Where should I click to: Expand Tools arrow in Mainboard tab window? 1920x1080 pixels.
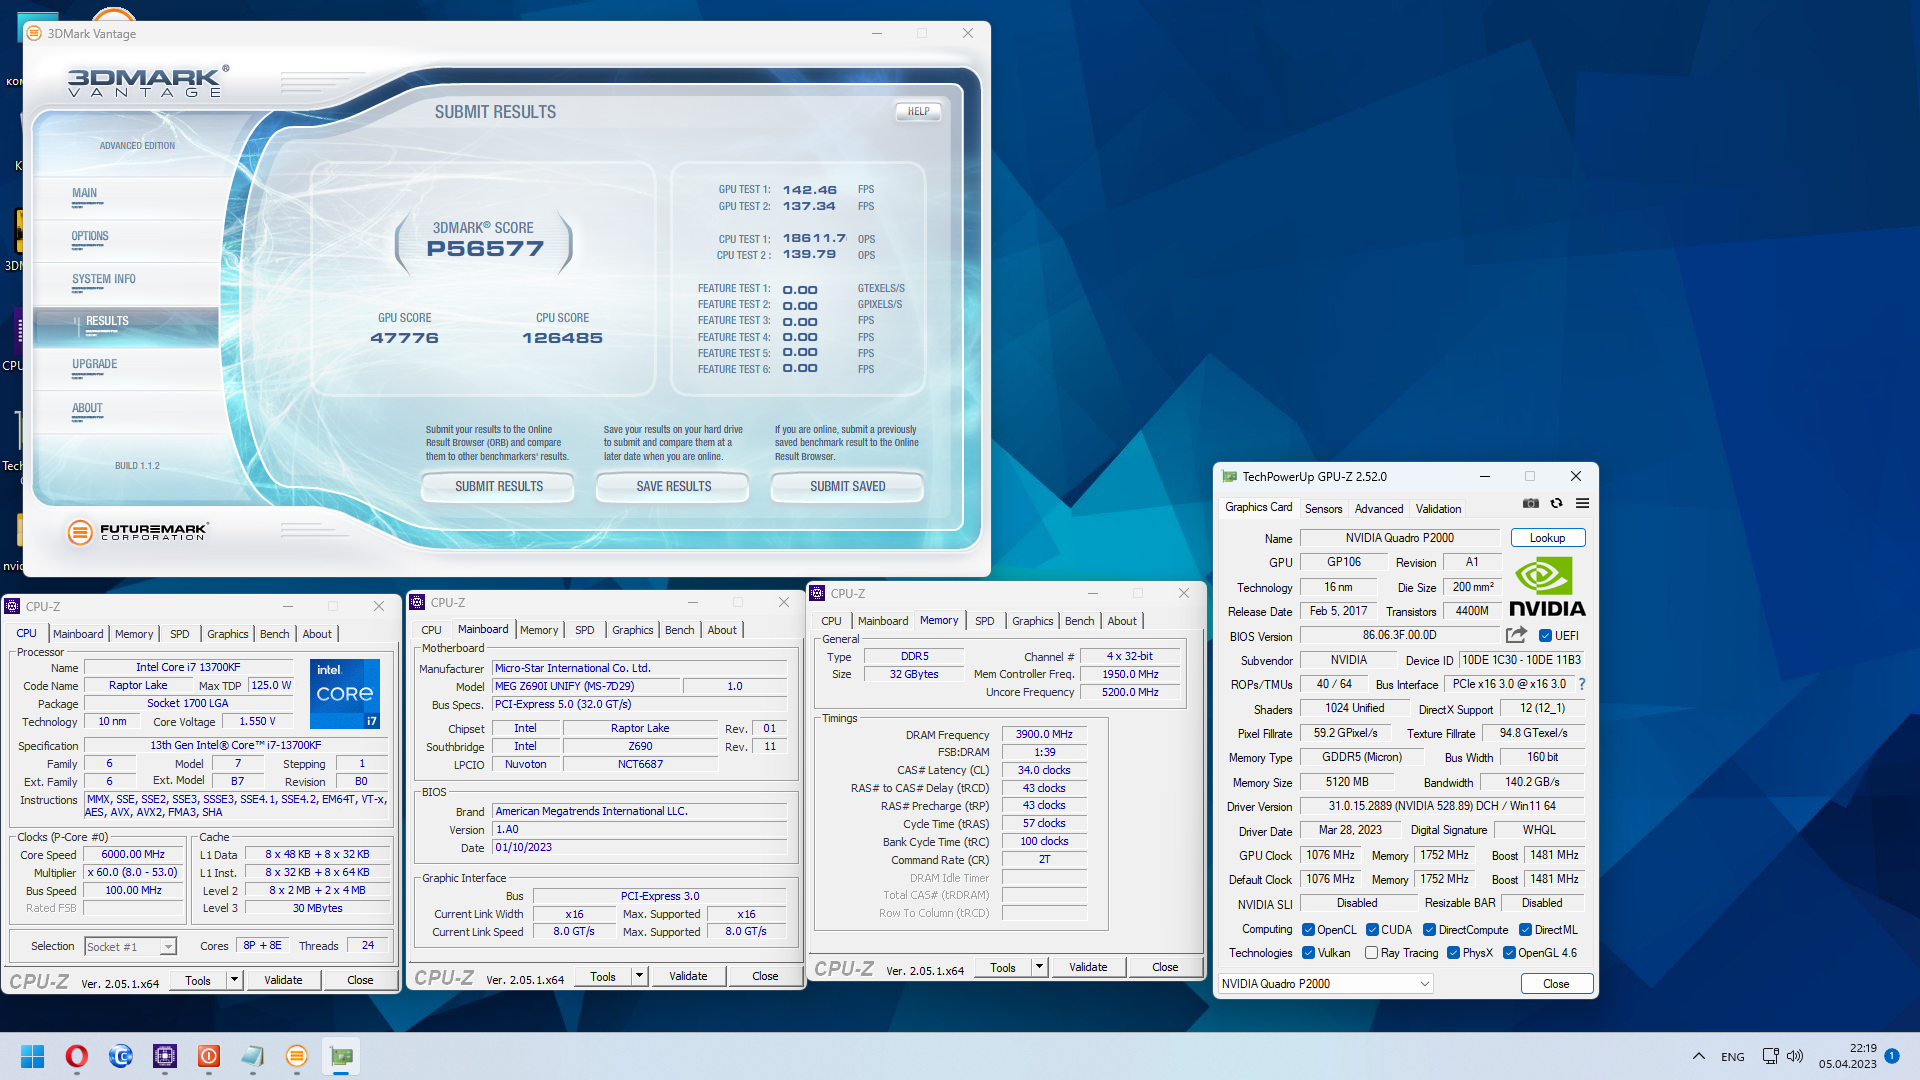coord(640,976)
